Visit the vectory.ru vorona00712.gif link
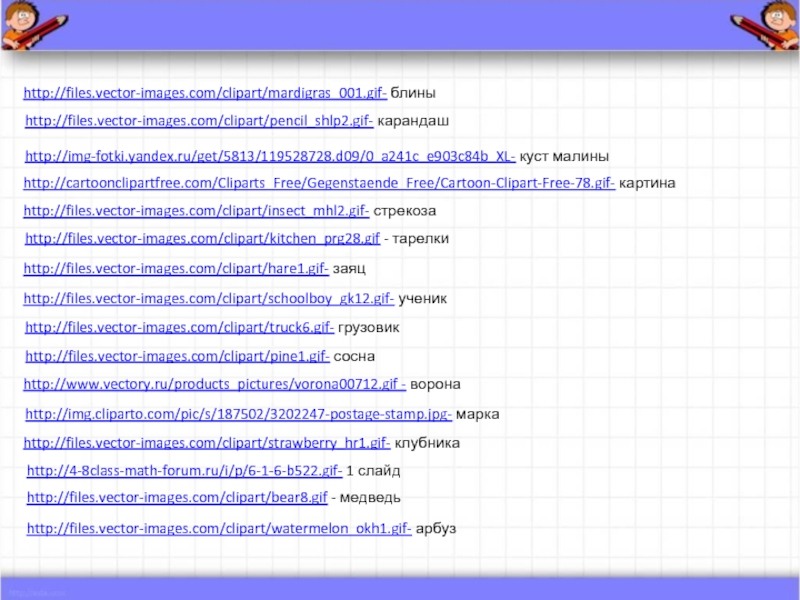The height and width of the screenshot is (600, 800). 214,384
